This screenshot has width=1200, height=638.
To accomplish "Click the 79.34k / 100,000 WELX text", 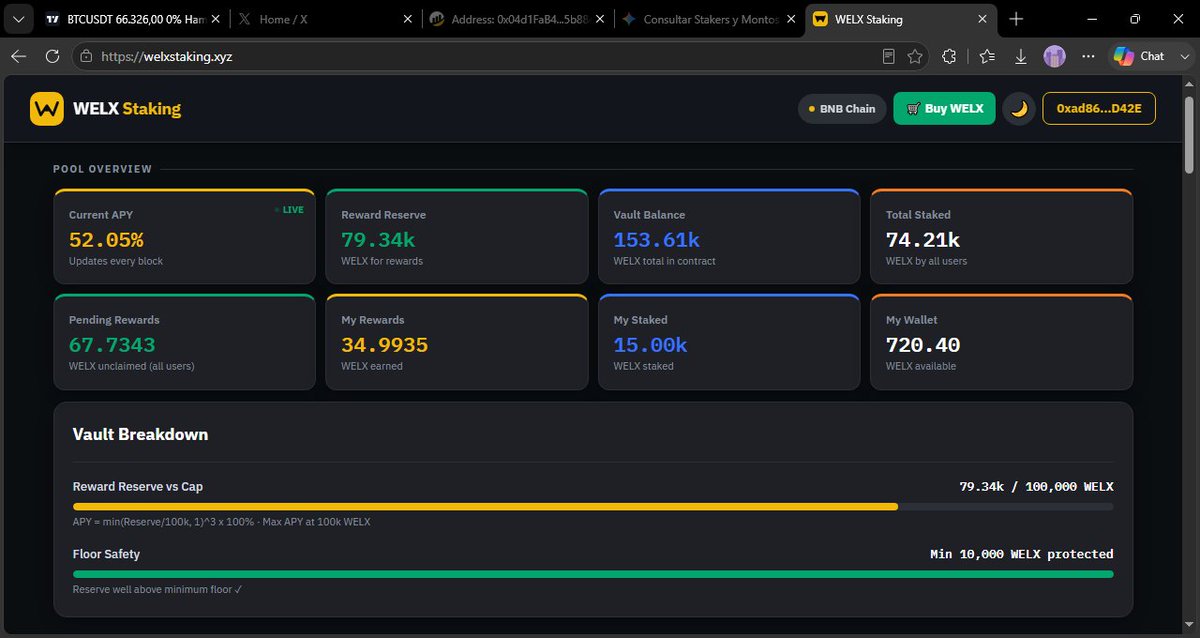I will (x=1036, y=487).
